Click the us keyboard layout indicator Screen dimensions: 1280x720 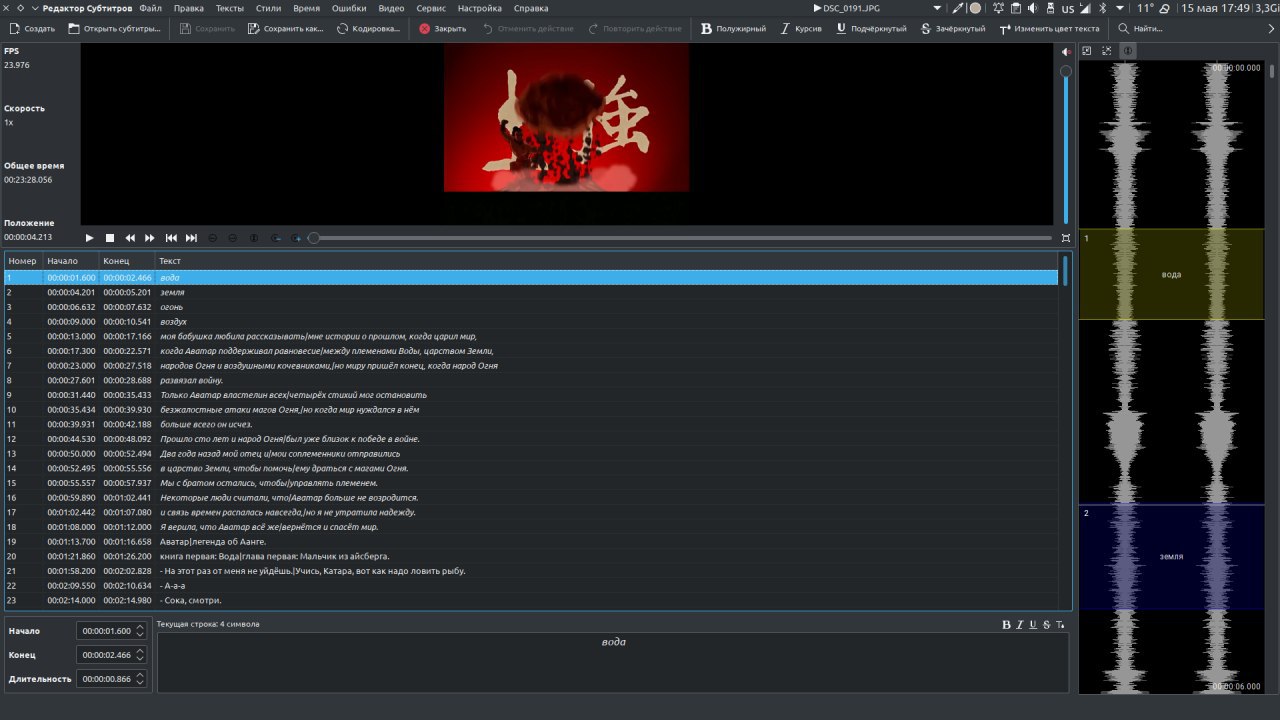1068,8
